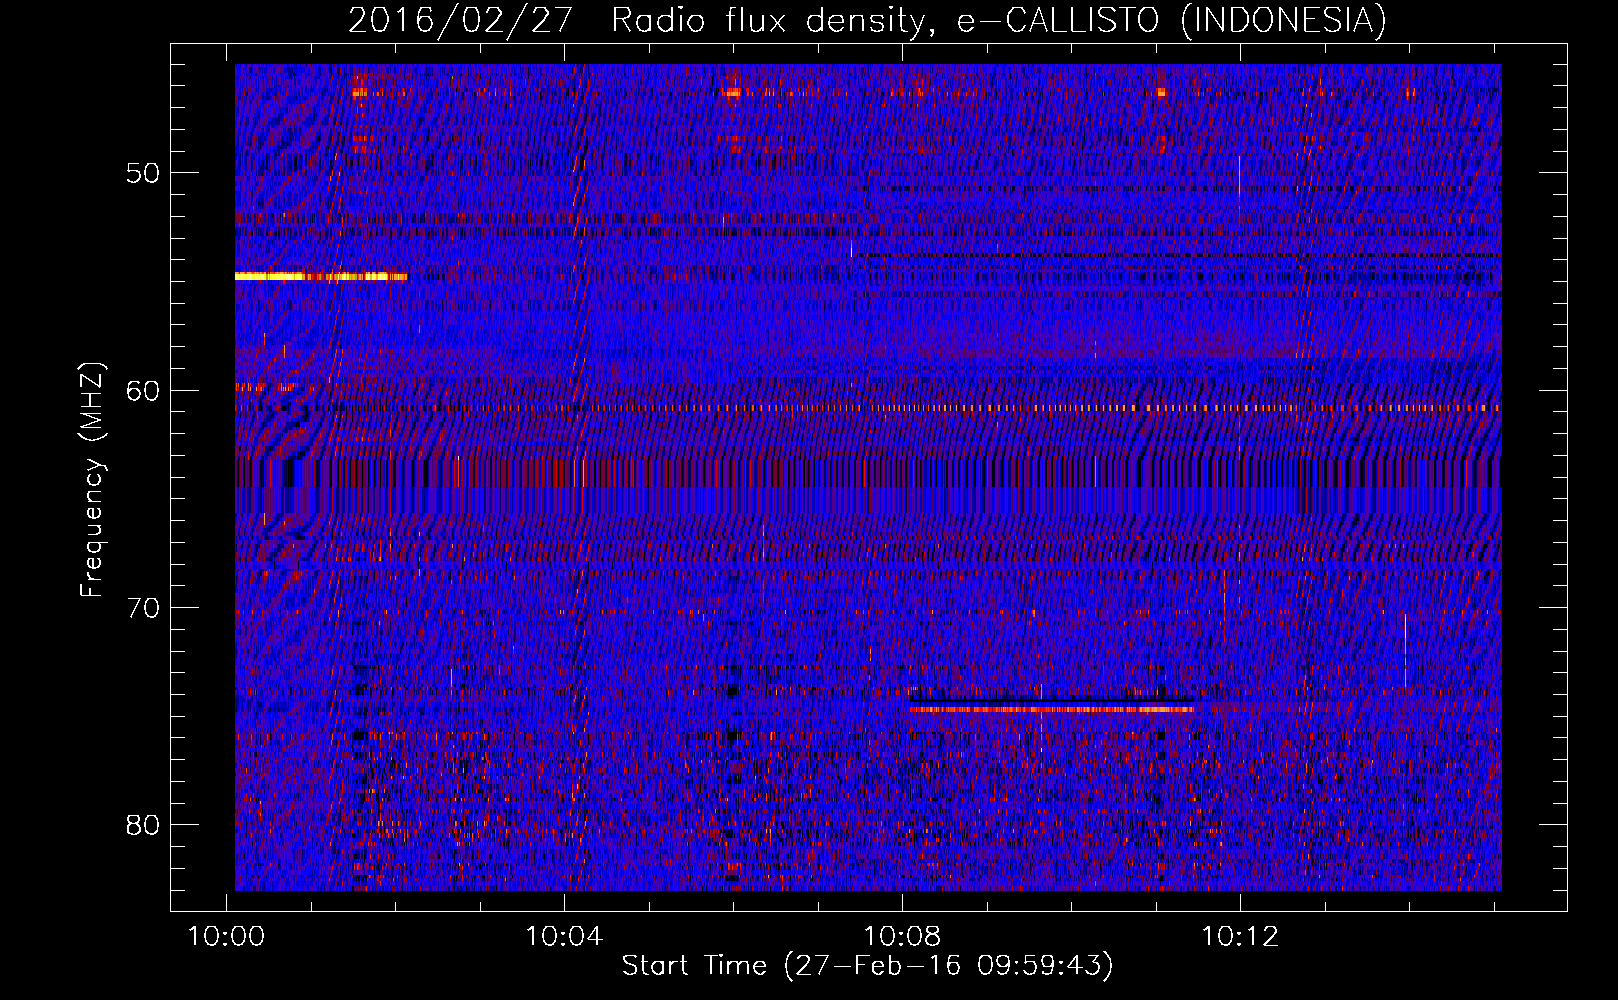The height and width of the screenshot is (1000, 1618).
Task: Click the 80 frequency tick label
Action: (x=143, y=825)
